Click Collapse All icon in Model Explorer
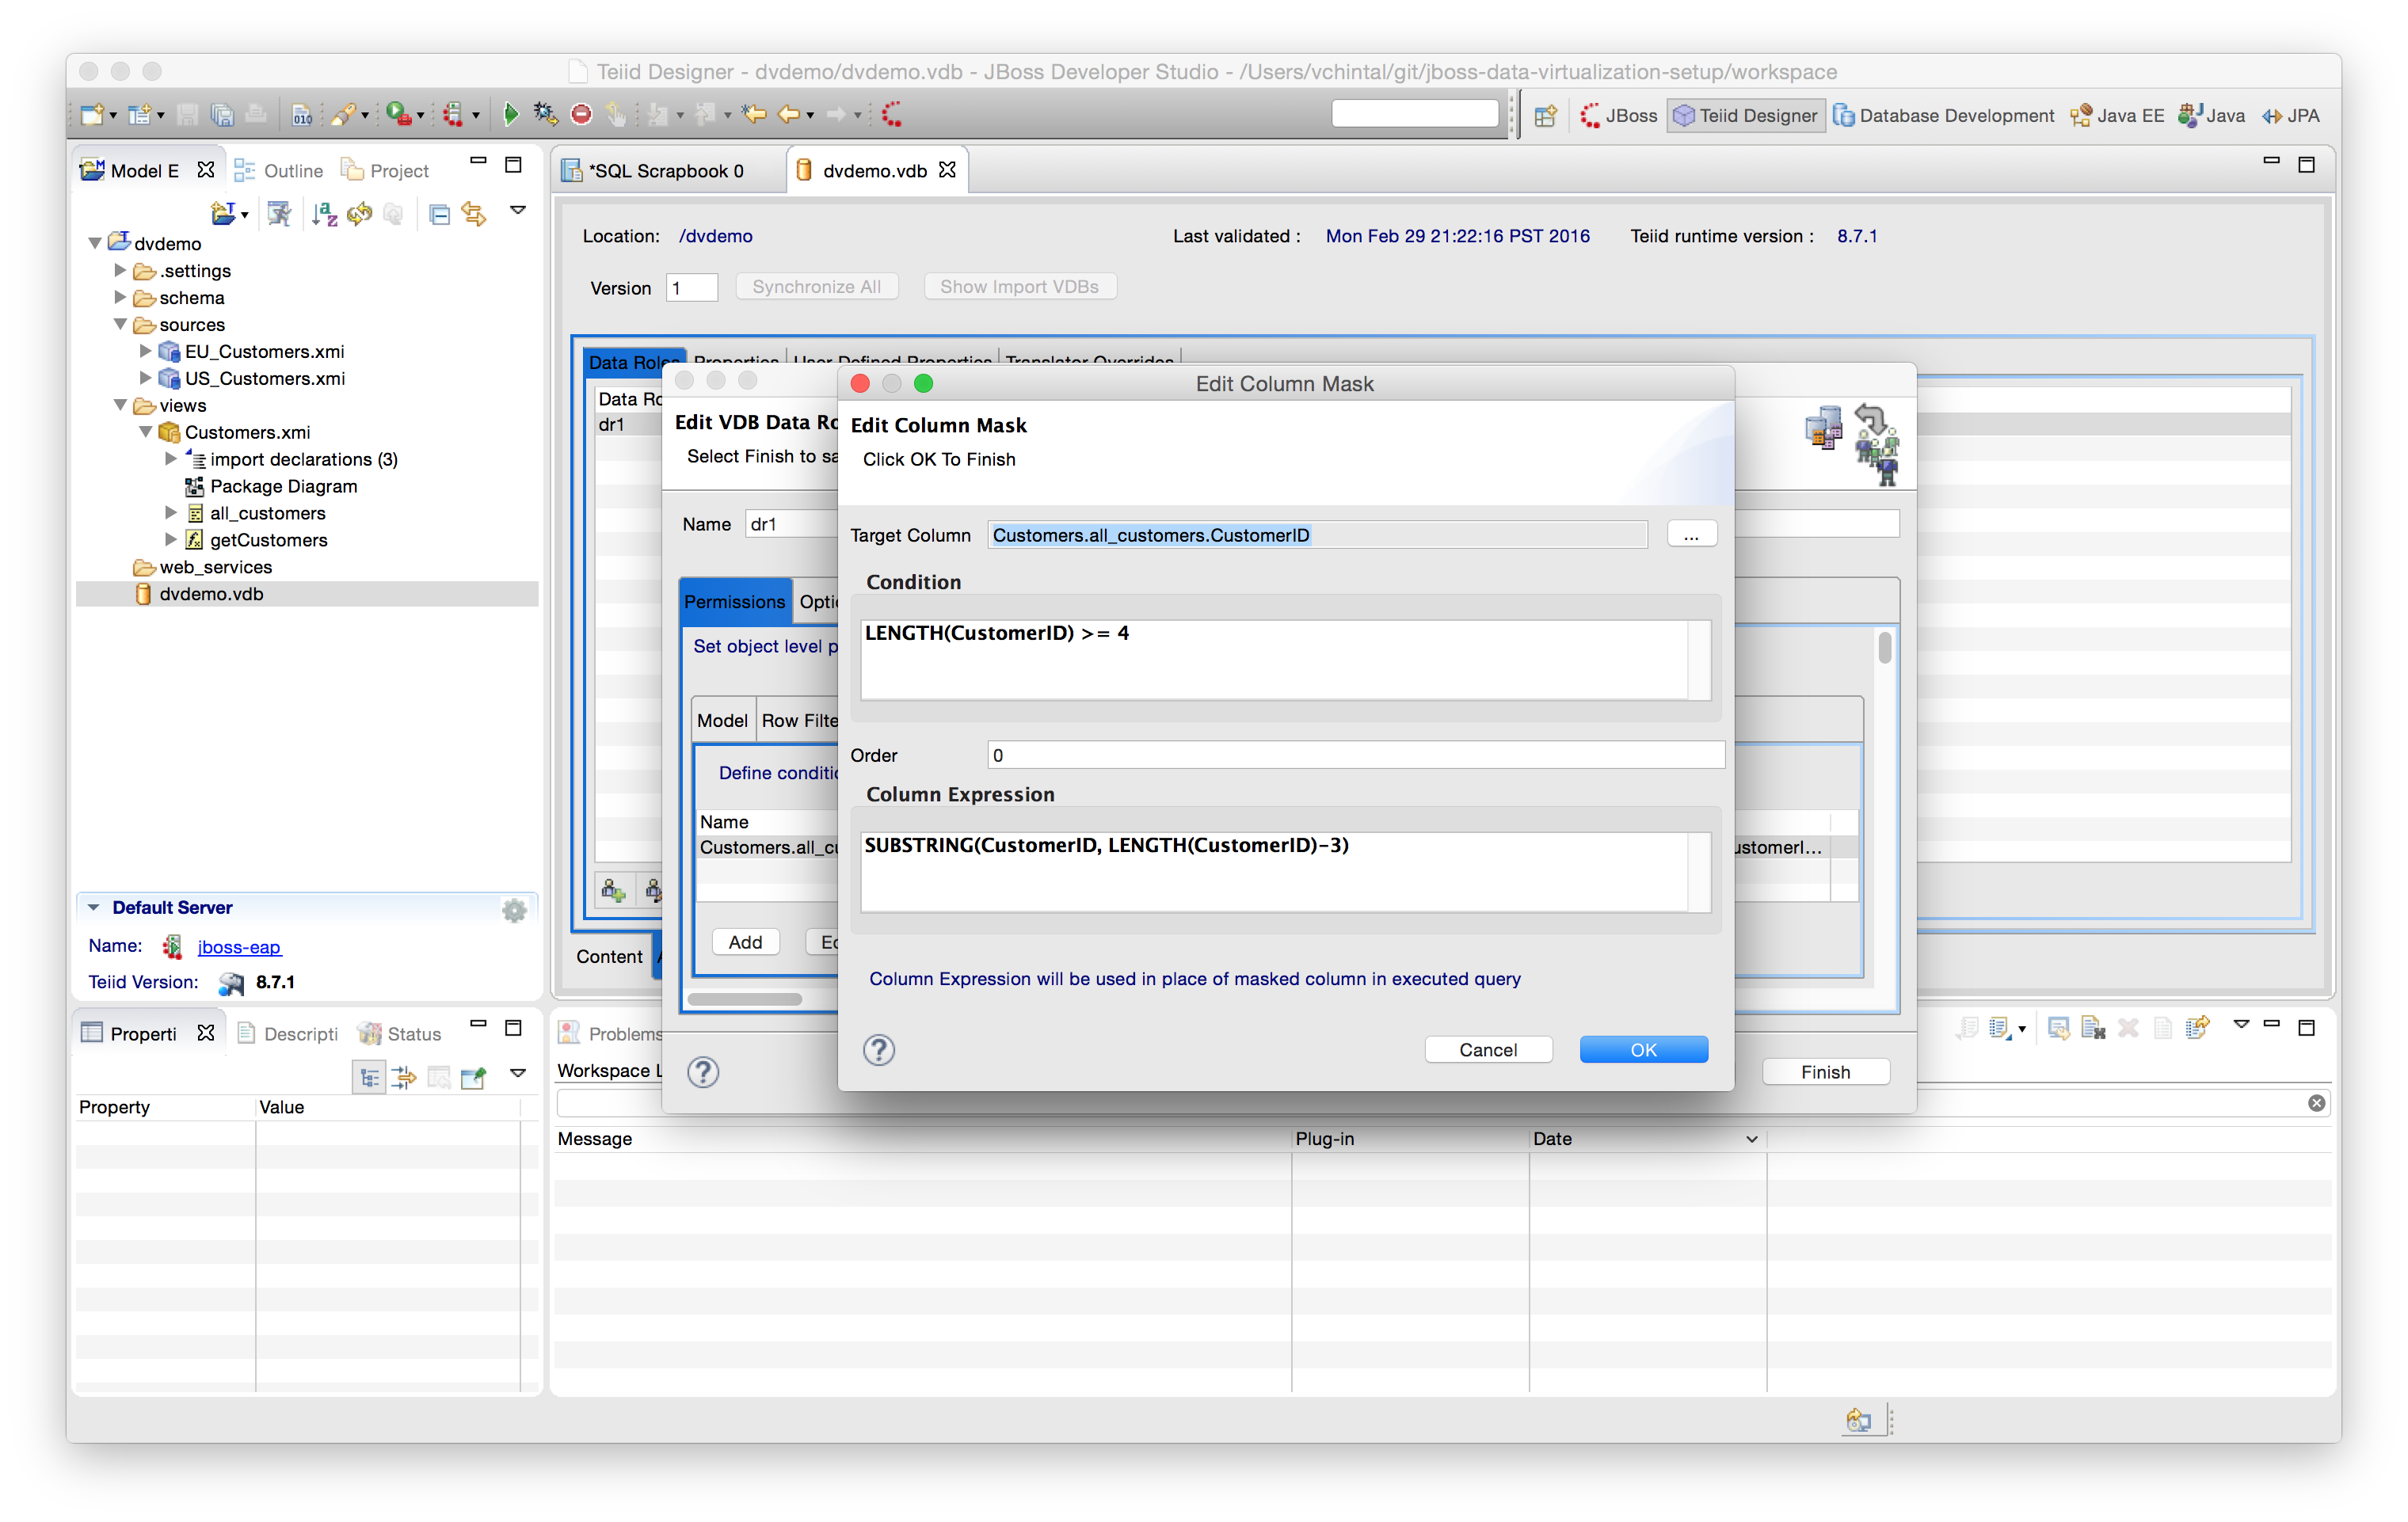This screenshot has height=1522, width=2408. pyautogui.click(x=439, y=213)
